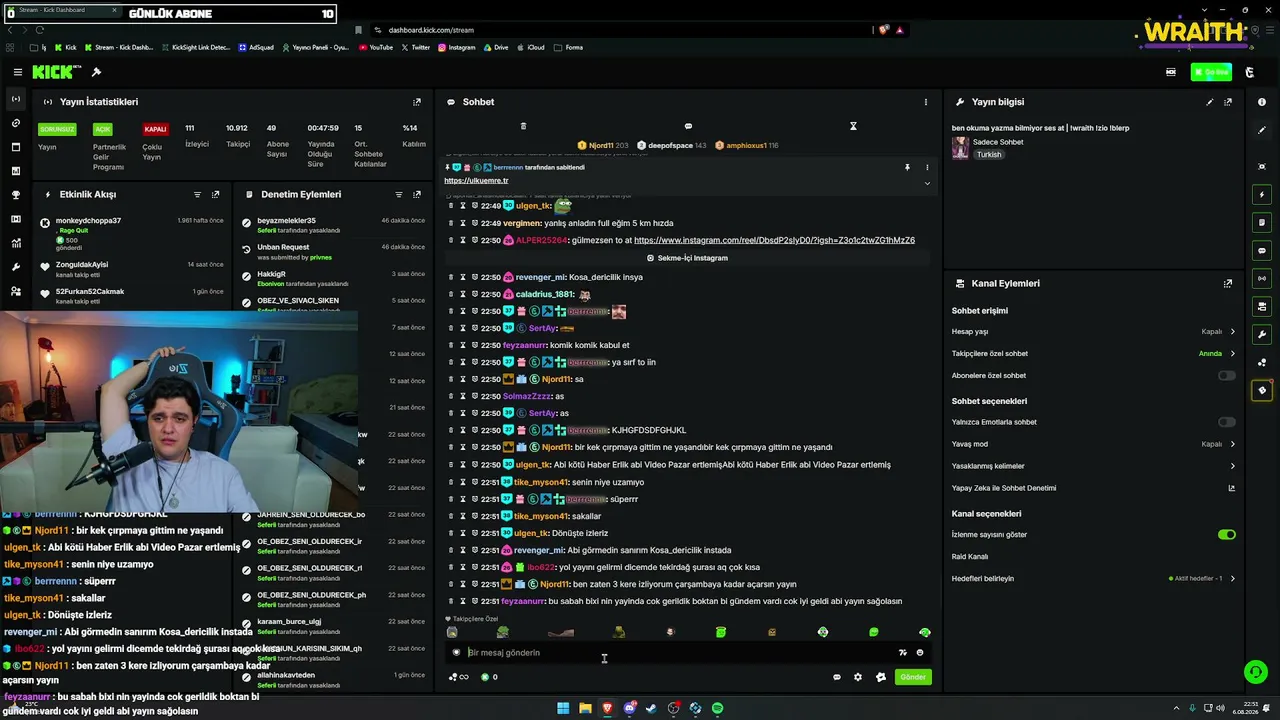
Task: Unpin the pinned berrrennn message
Action: pyautogui.click(x=907, y=167)
